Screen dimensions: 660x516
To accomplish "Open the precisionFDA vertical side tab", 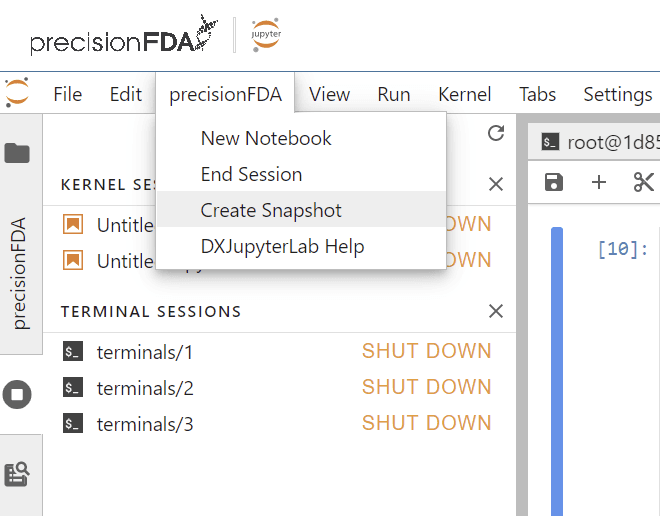I will point(20,272).
